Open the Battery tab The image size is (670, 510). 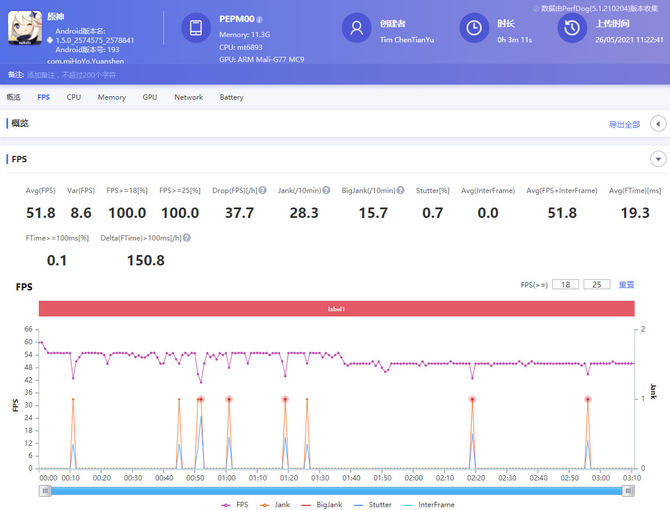point(231,97)
